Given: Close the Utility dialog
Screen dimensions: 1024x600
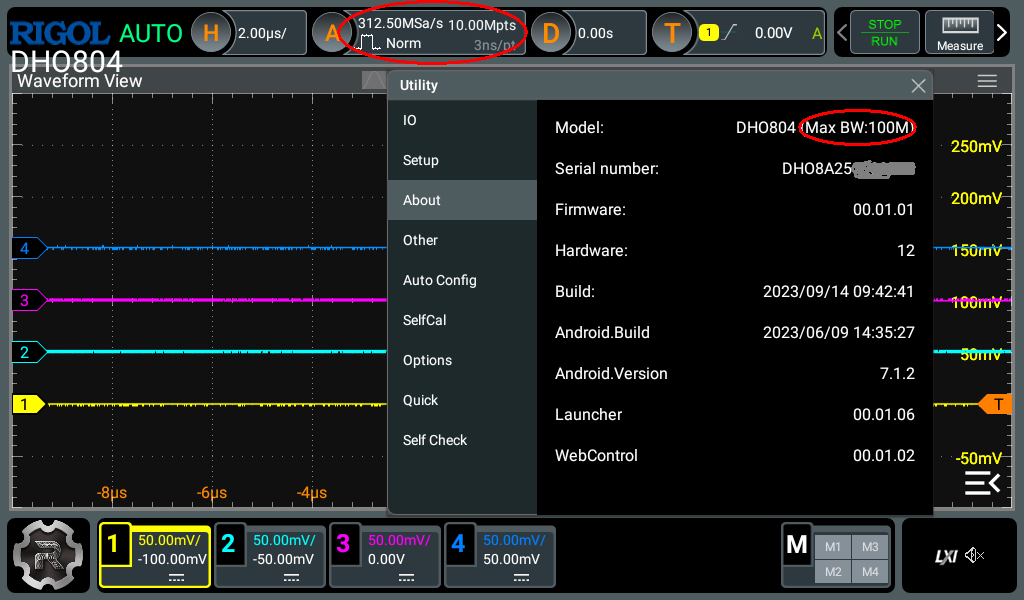Looking at the screenshot, I should click(x=918, y=86).
